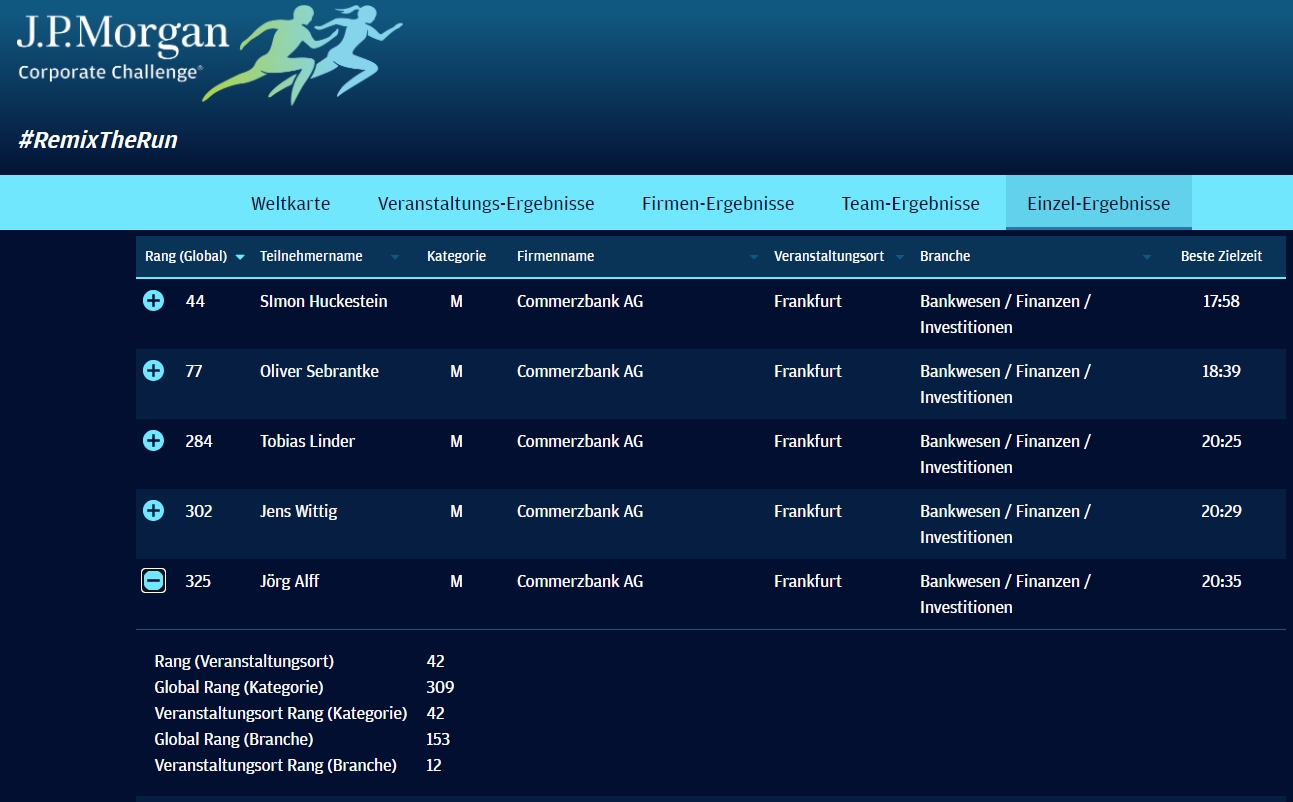The image size is (1293, 802).
Task: Click the Beste Zielzeit column header
Action: [1221, 256]
